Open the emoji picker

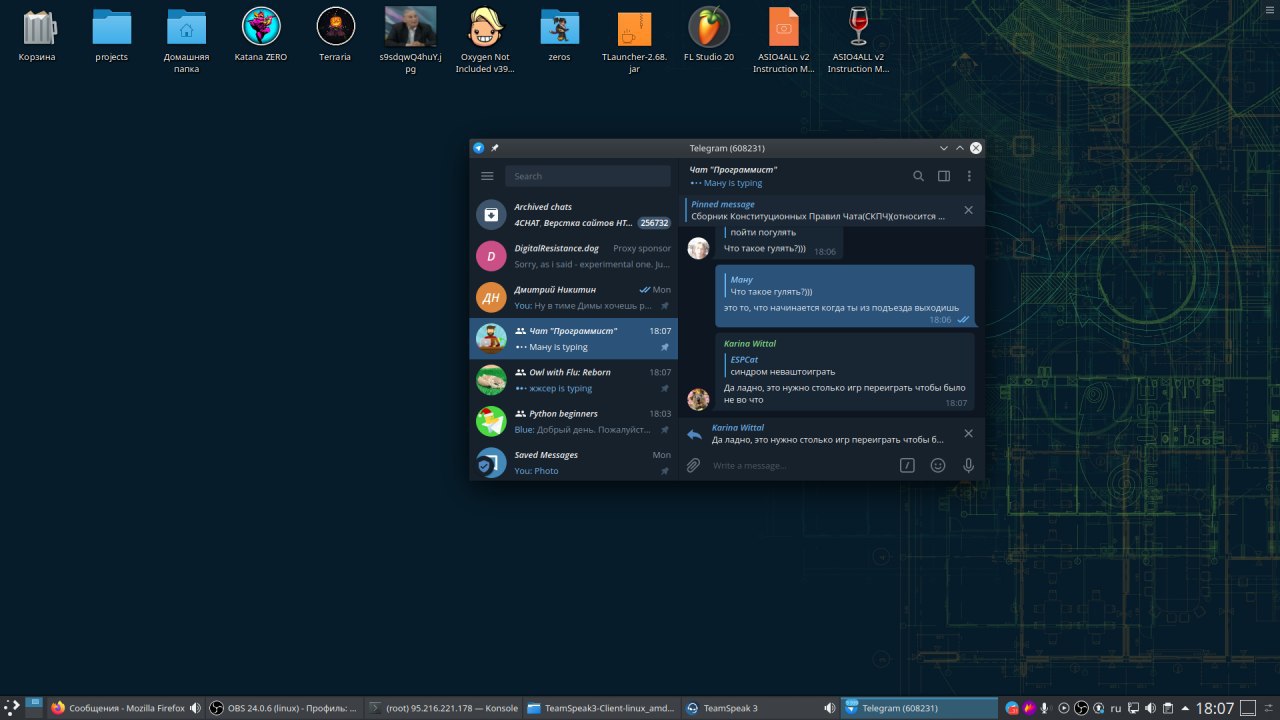pyautogui.click(x=938, y=465)
